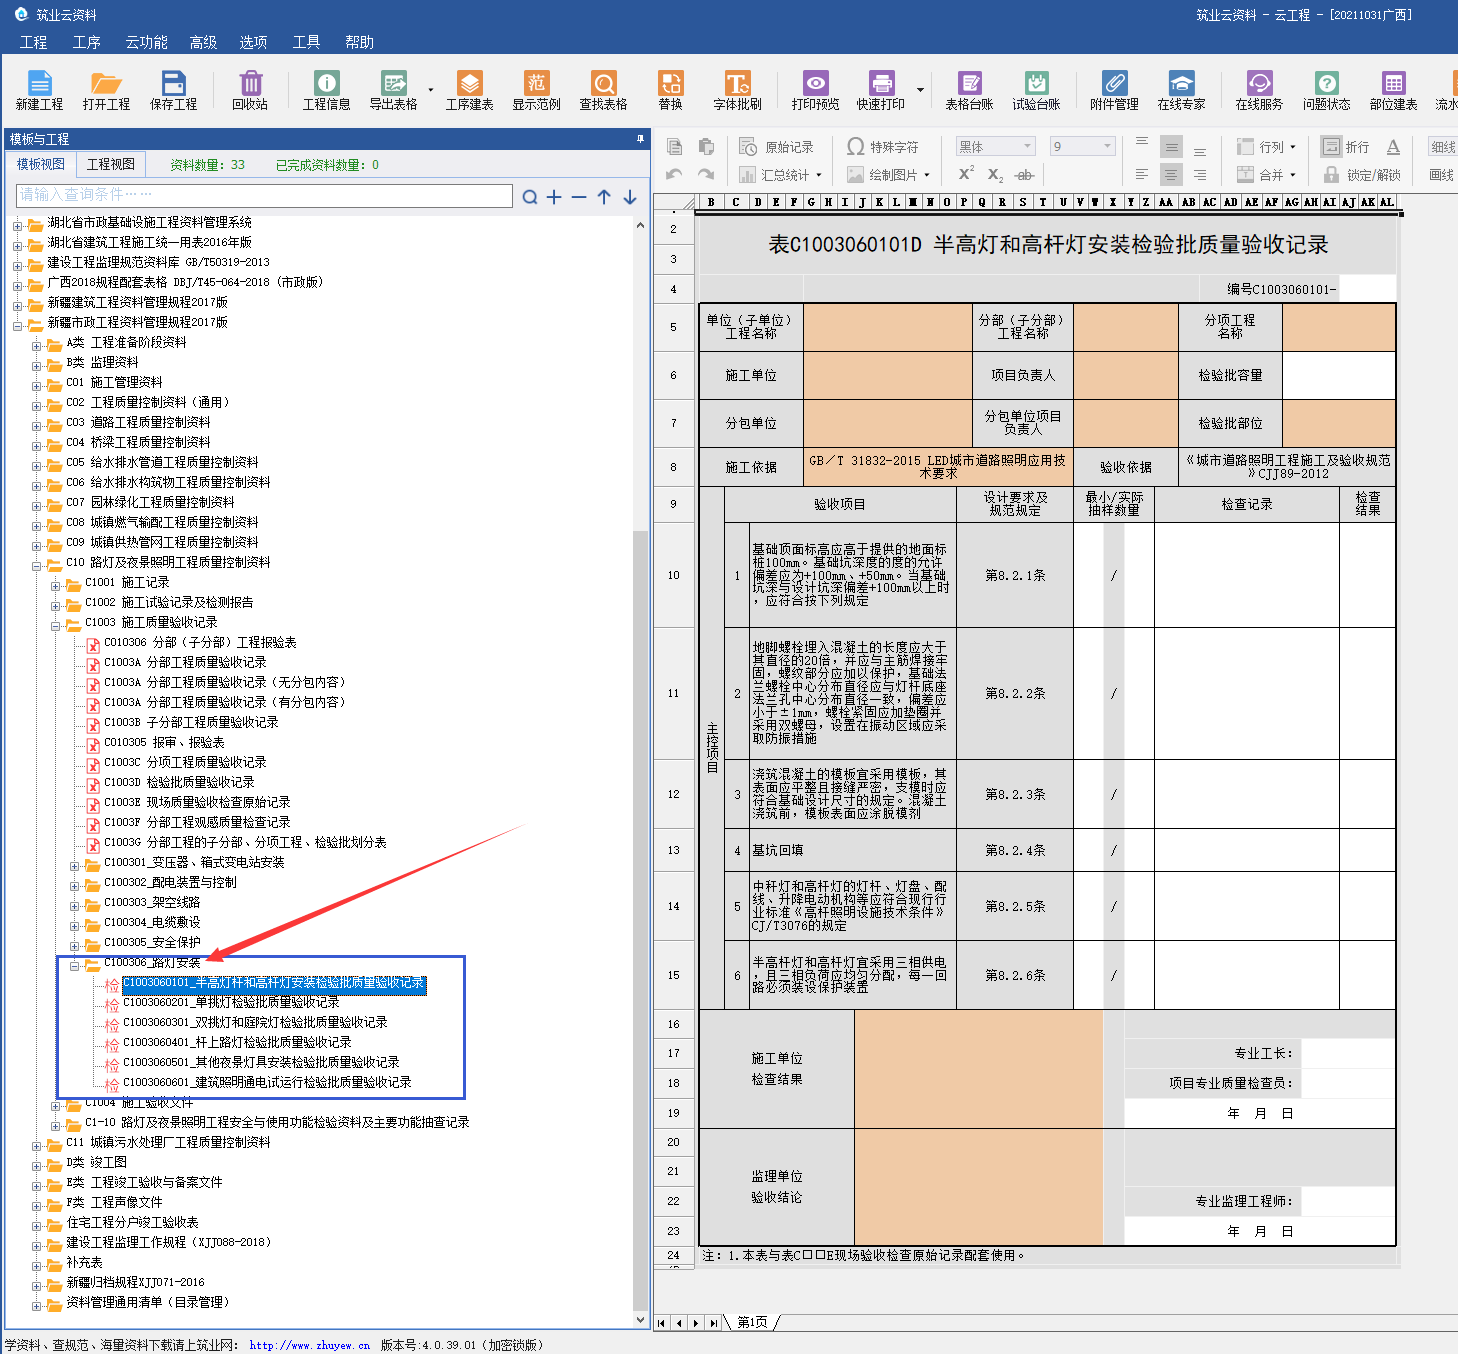Click 在线专家 online expert icon

click(1181, 90)
